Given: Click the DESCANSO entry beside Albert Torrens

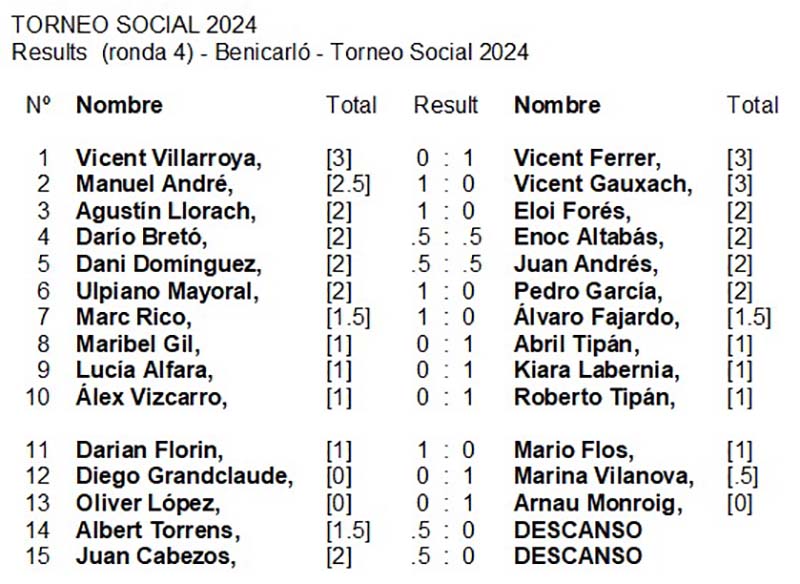Looking at the screenshot, I should tap(578, 530).
